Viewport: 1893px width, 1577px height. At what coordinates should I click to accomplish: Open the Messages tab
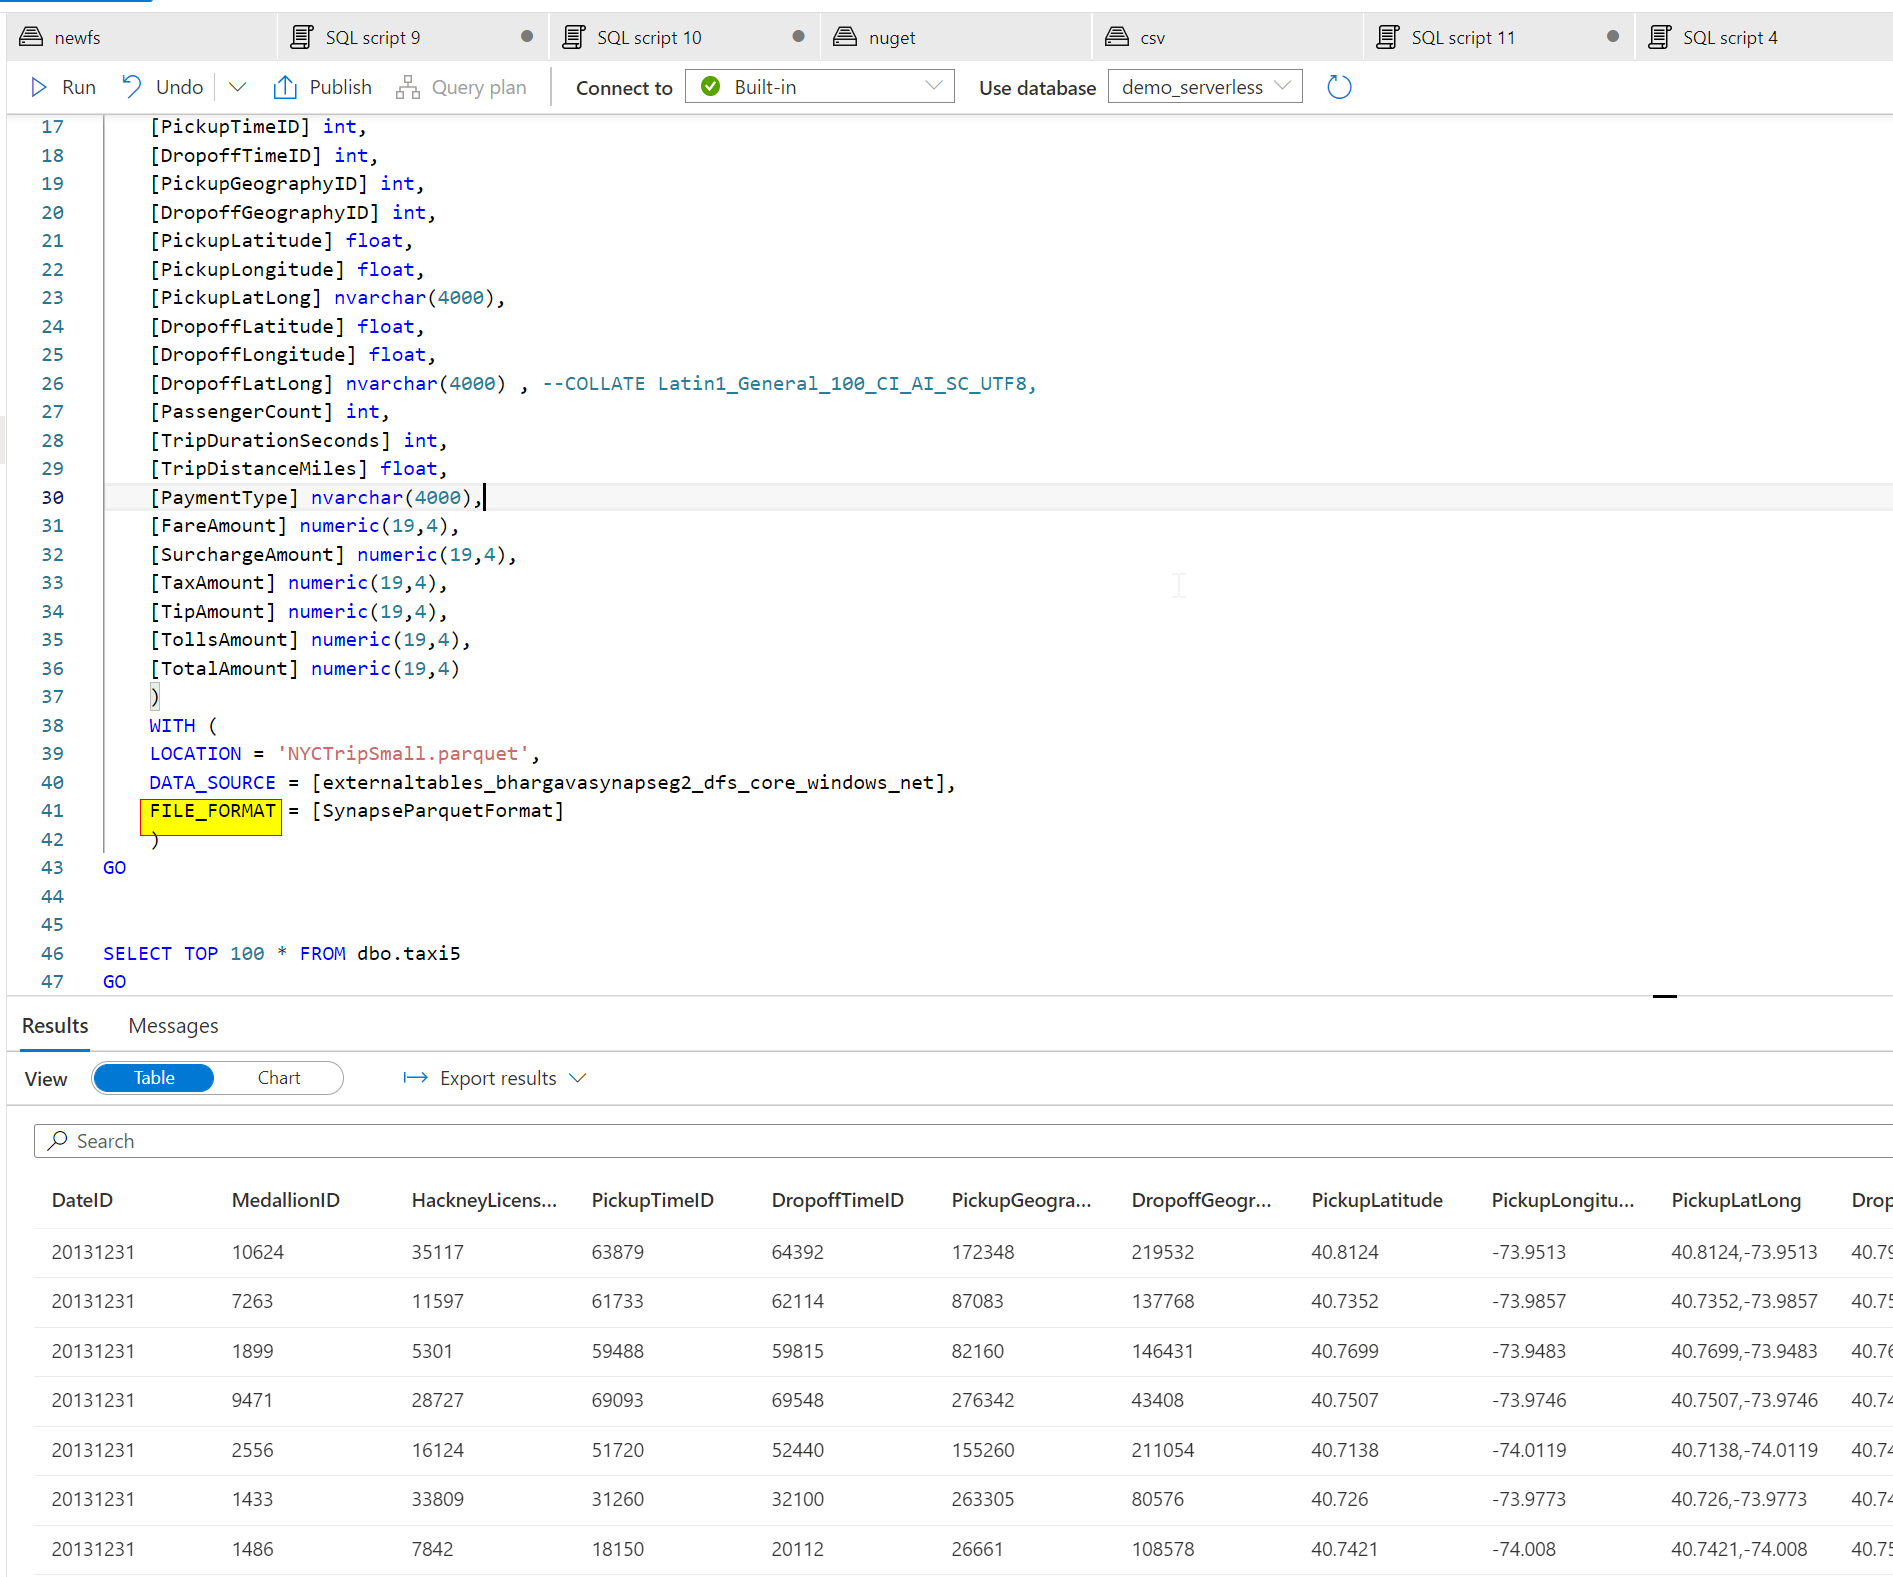click(172, 1025)
